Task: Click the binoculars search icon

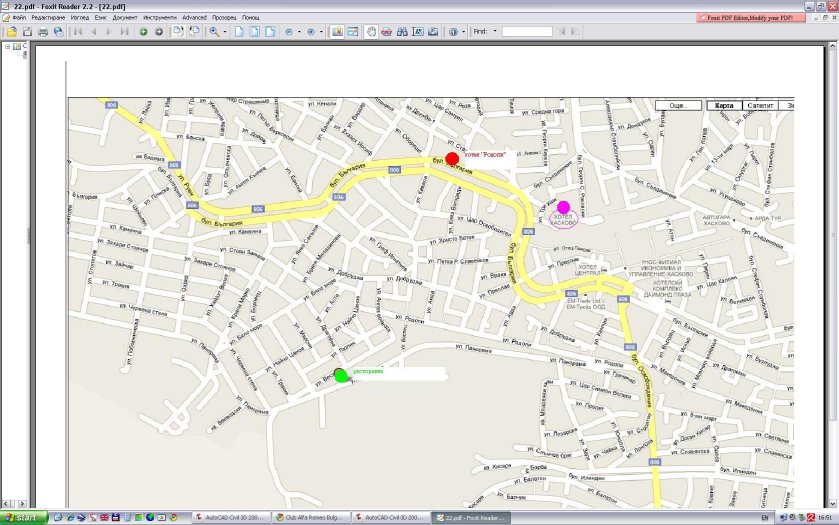Action: [402, 32]
